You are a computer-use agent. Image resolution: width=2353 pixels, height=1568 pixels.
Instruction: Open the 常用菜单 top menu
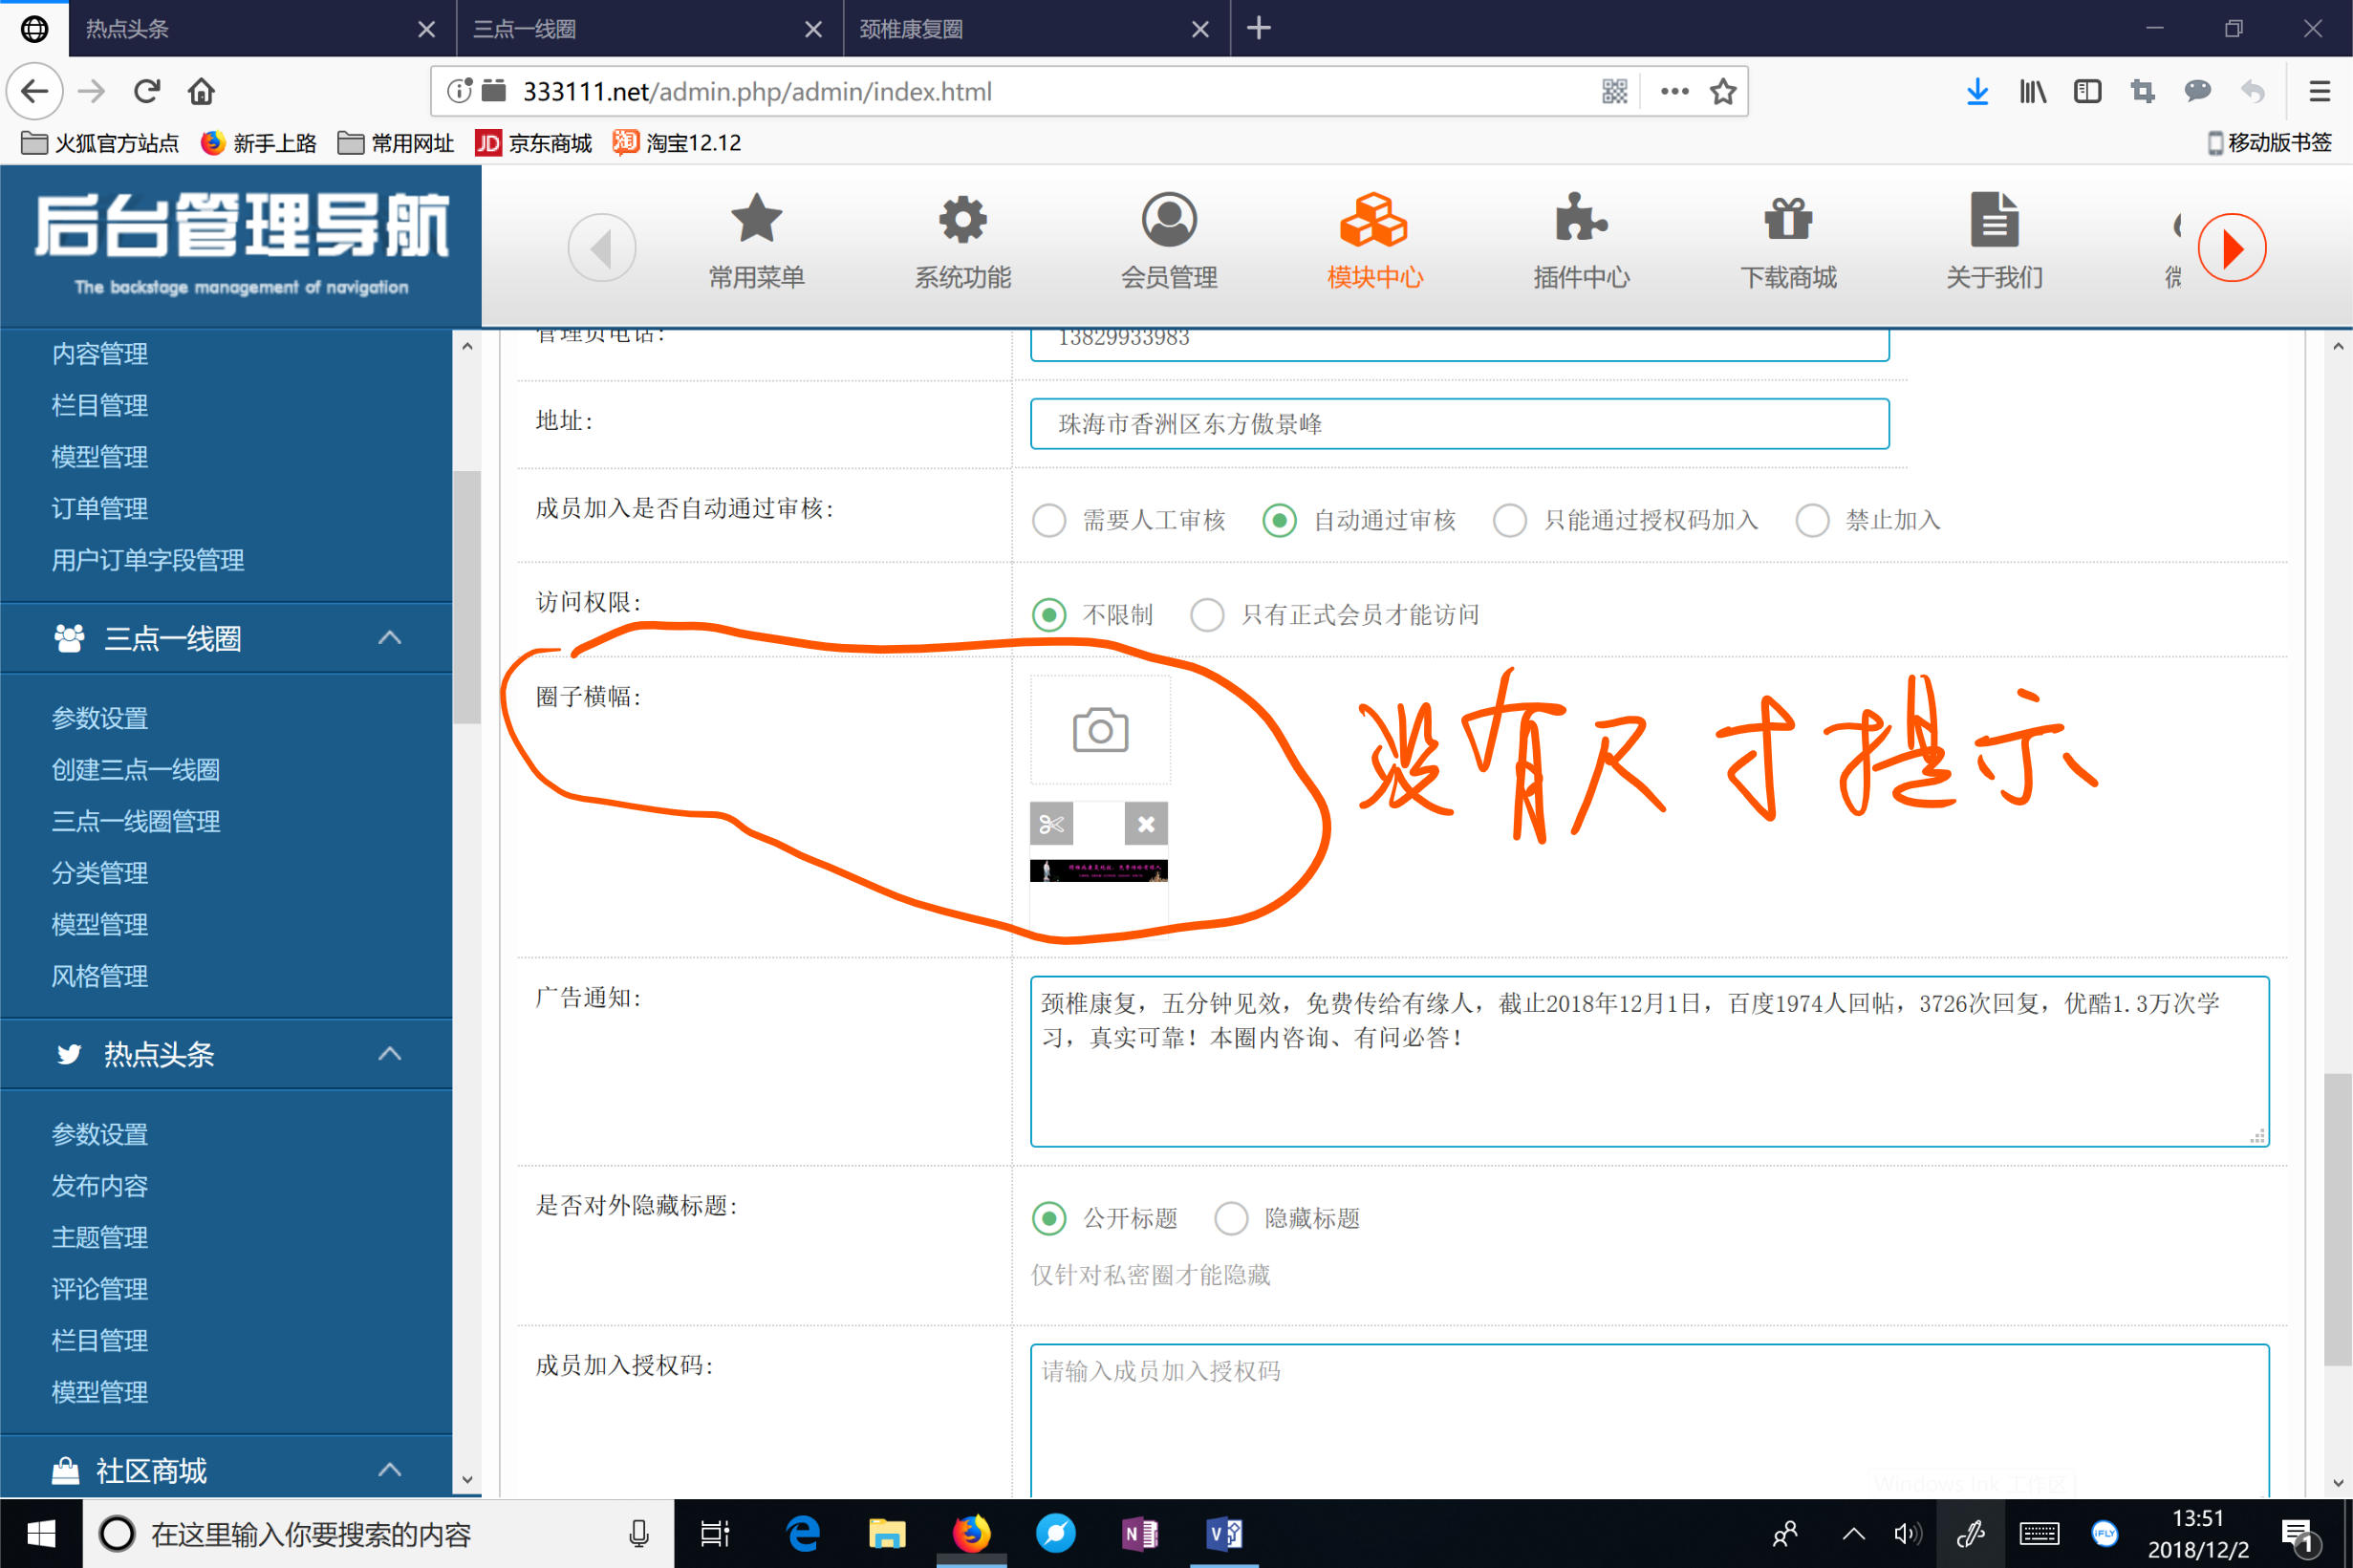tap(756, 241)
